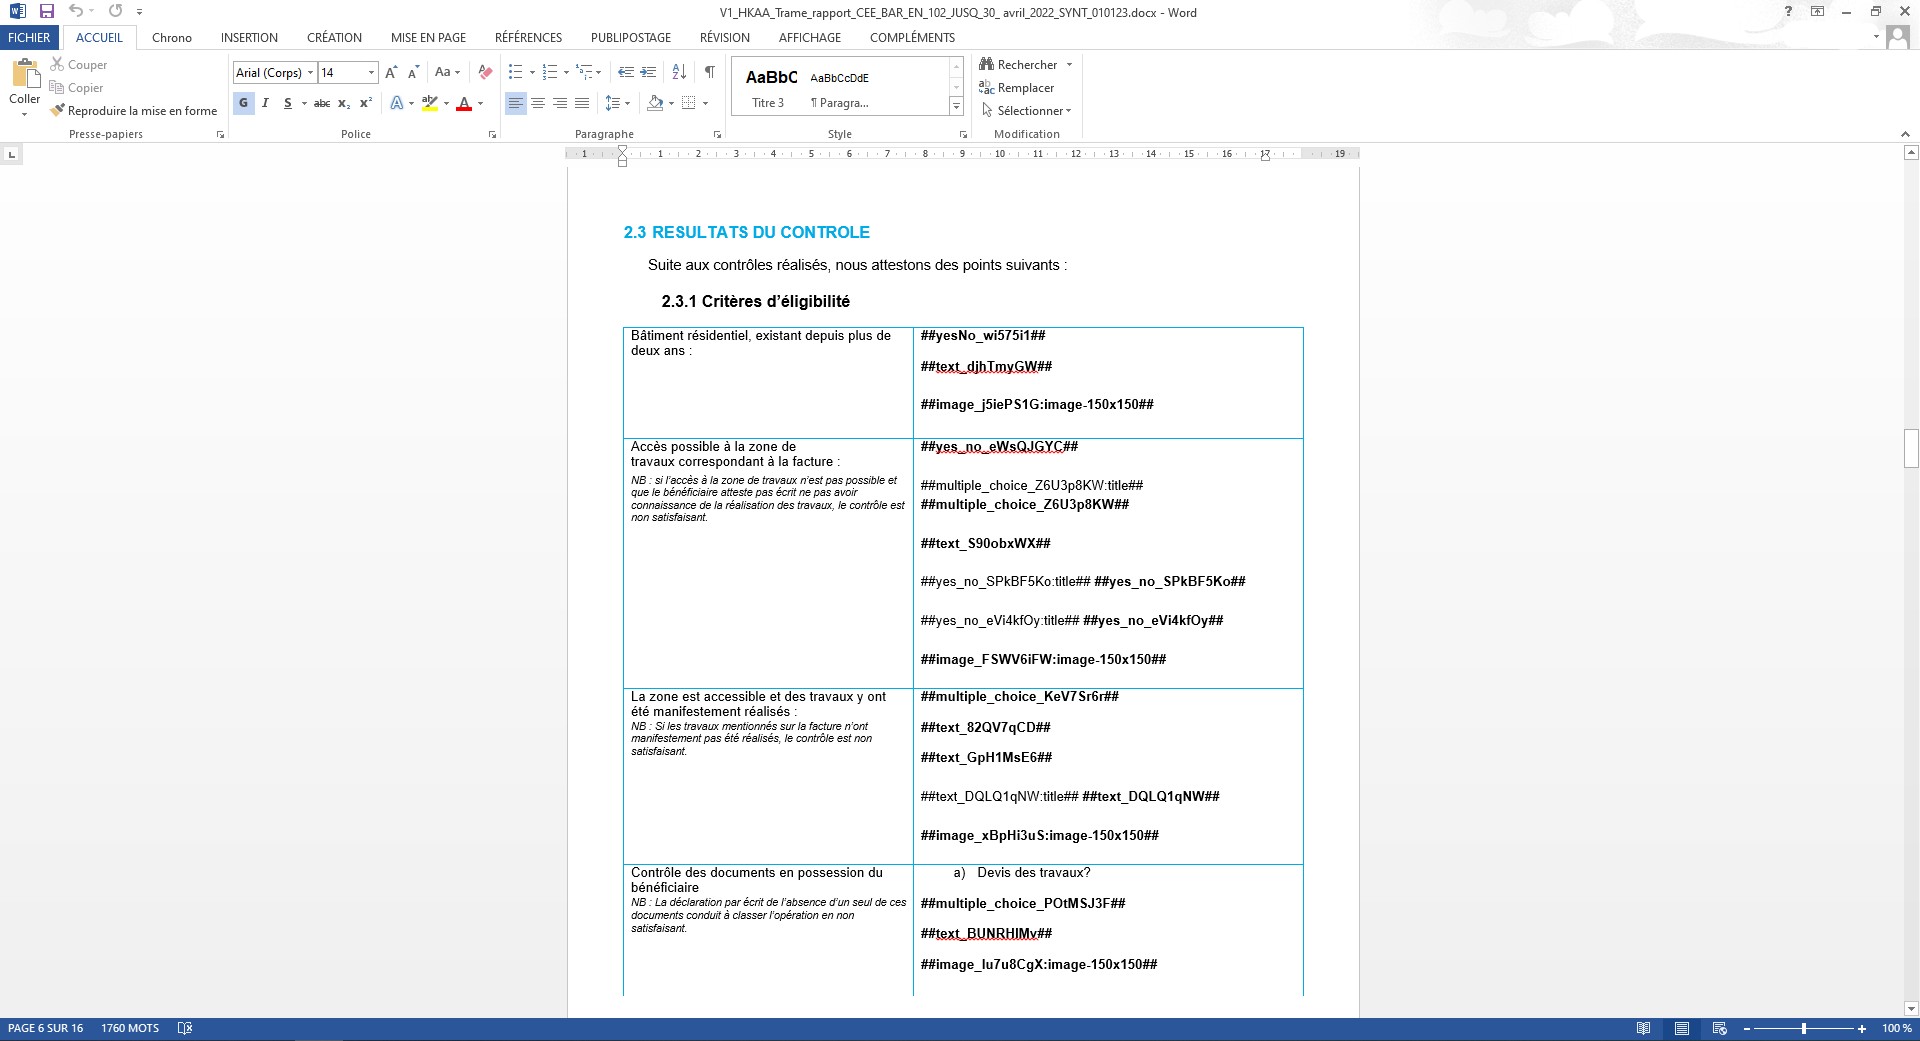Click the strikethrough abc icon
The height and width of the screenshot is (1041, 1920).
point(322,103)
